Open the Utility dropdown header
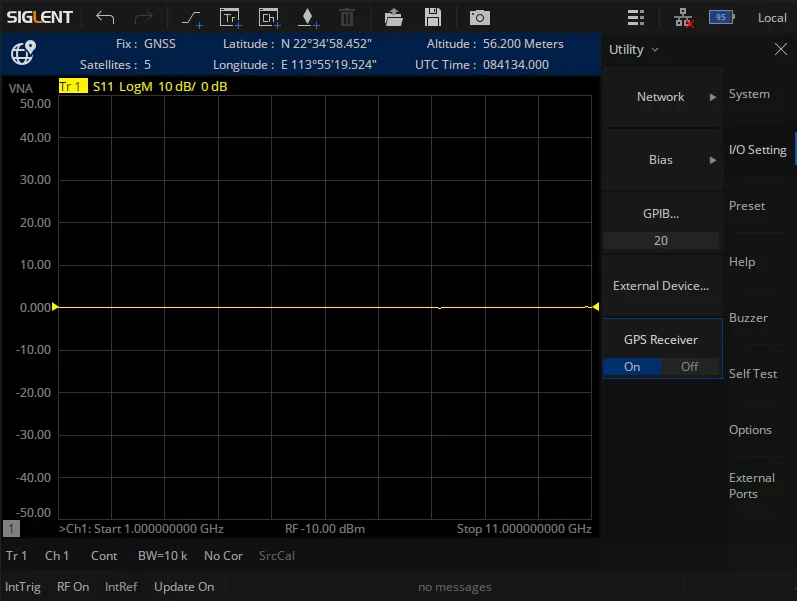The image size is (797, 601). (x=634, y=50)
